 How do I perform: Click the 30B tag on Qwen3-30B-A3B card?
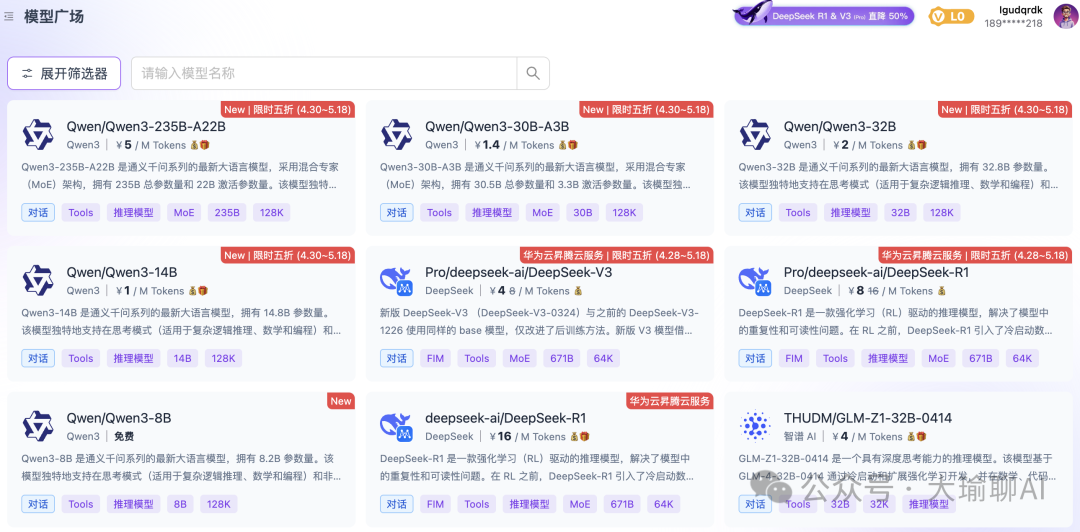click(583, 212)
